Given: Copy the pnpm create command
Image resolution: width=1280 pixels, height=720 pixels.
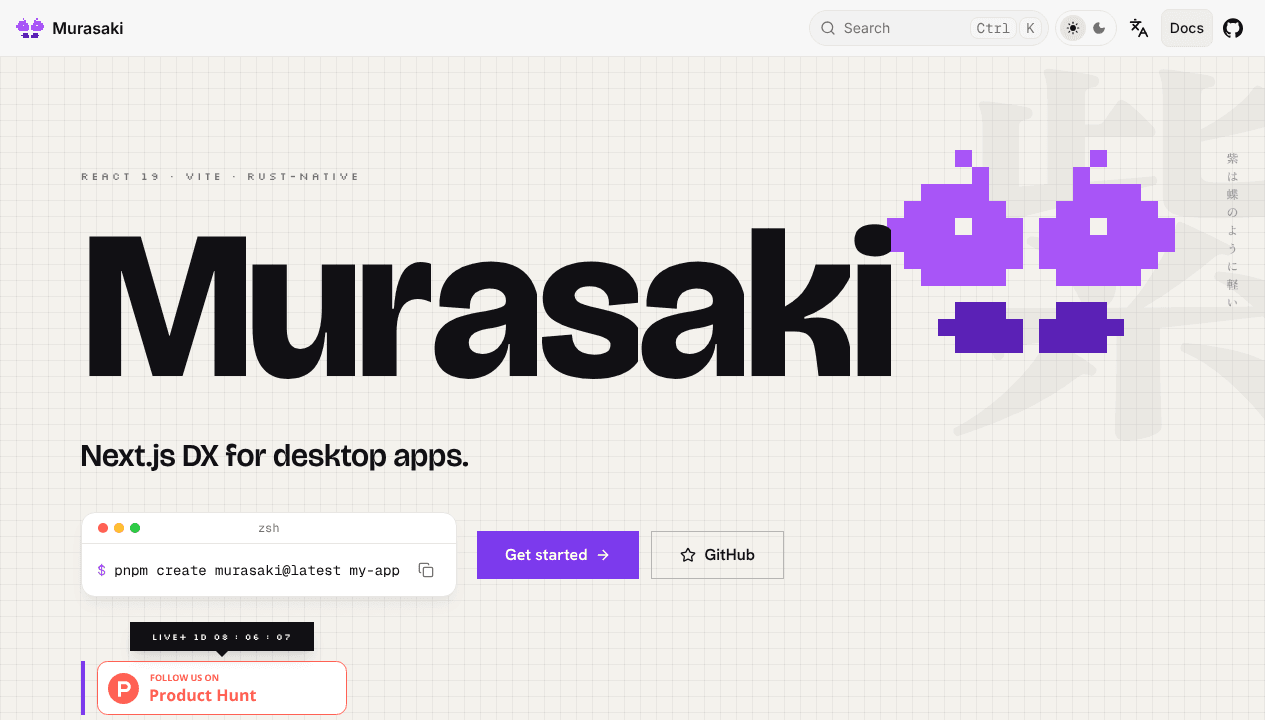Looking at the screenshot, I should pyautogui.click(x=426, y=570).
